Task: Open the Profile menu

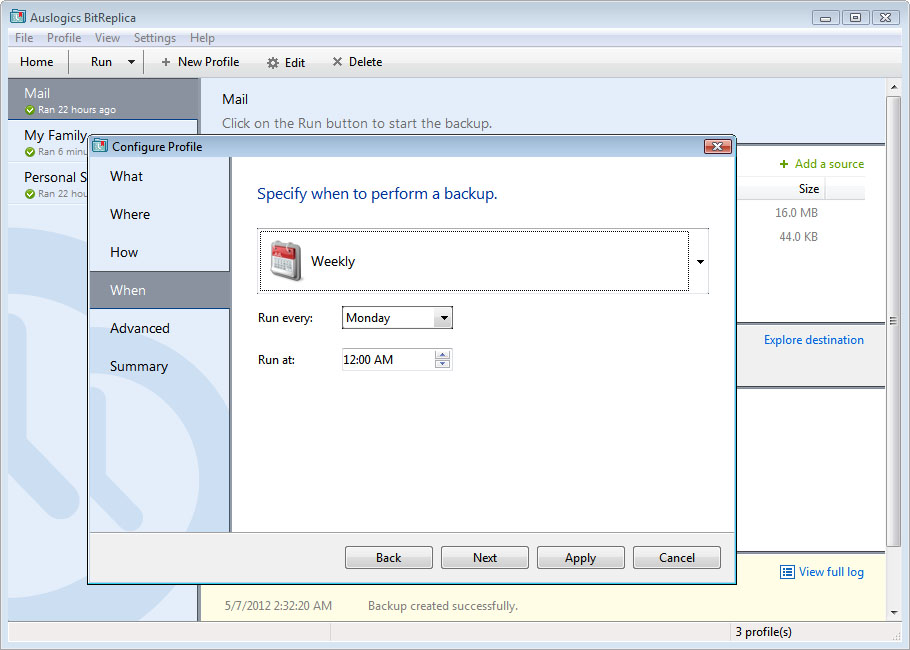Action: [x=64, y=38]
